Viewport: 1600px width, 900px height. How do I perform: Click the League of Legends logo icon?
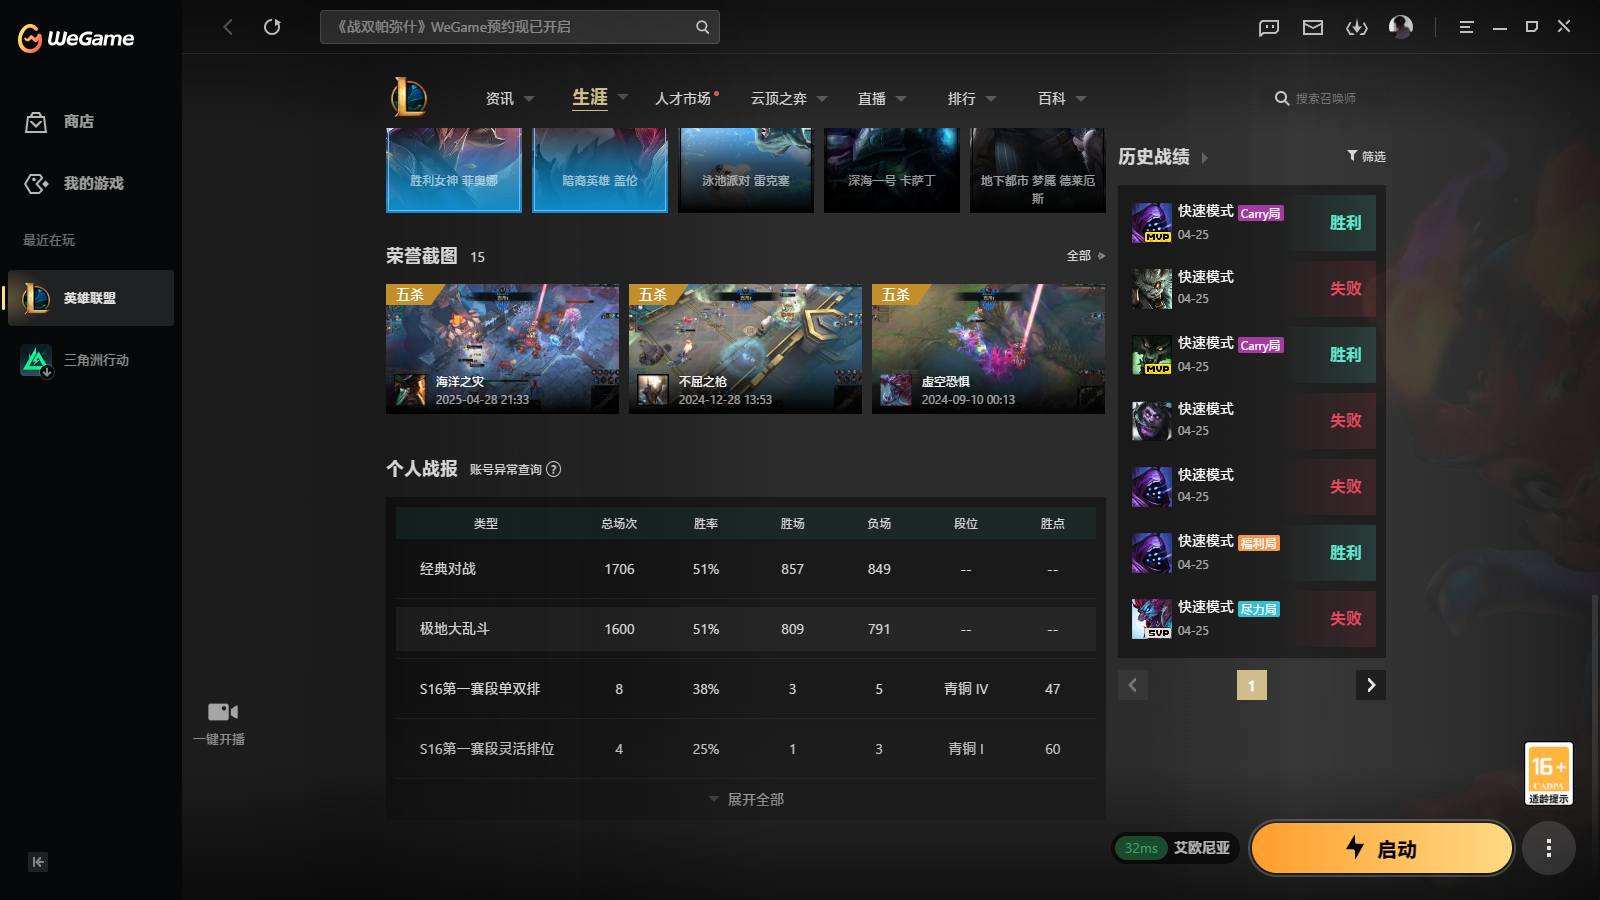[409, 97]
